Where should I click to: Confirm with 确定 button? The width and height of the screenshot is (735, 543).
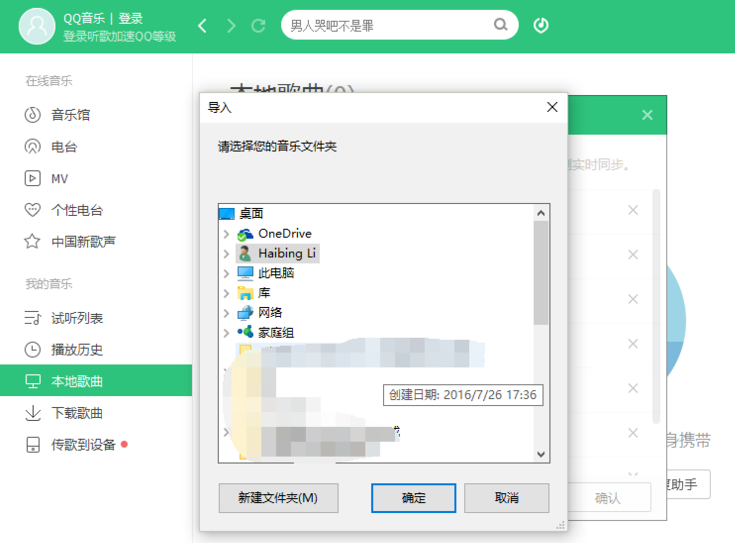click(413, 498)
